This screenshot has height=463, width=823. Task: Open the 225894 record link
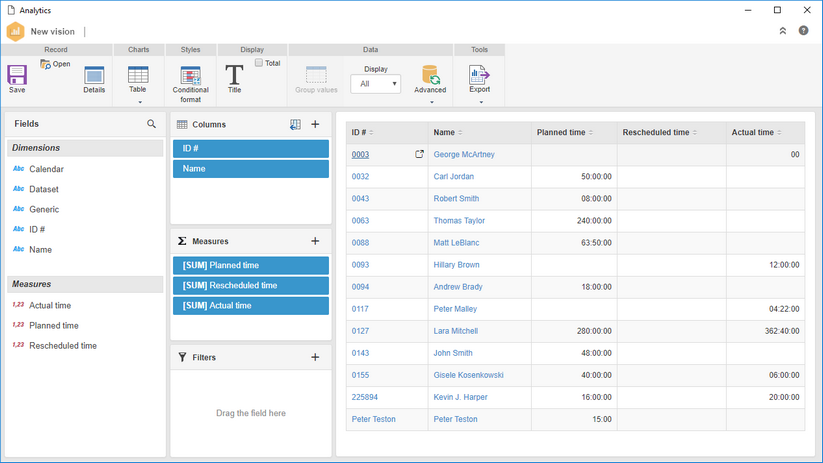tap(364, 397)
